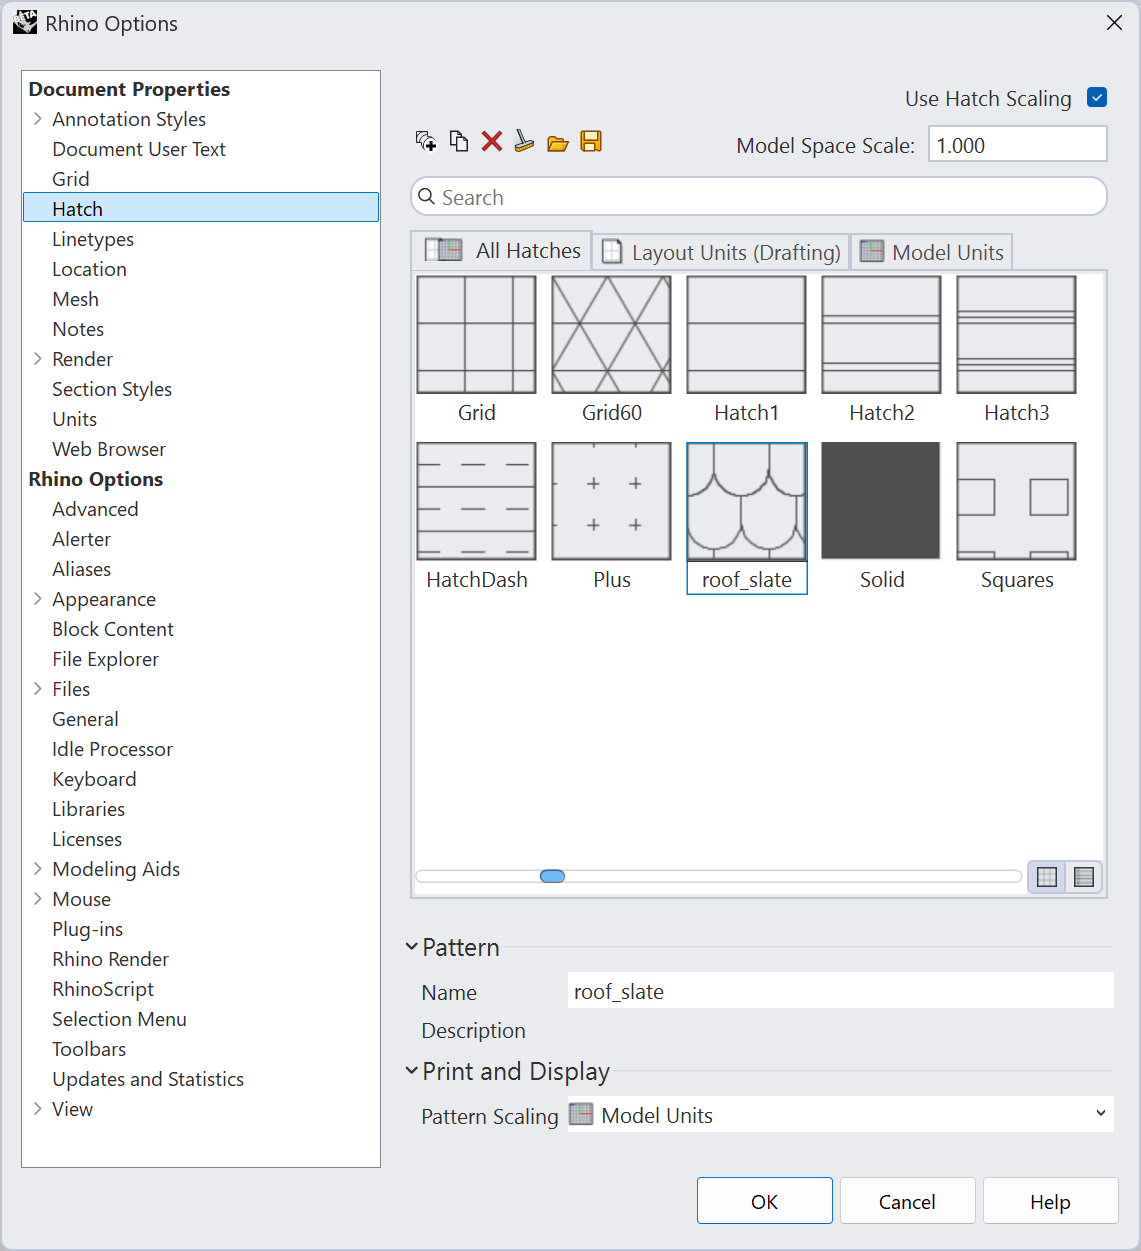Select the All Hatches tab
Viewport: 1141px width, 1251px height.
(x=502, y=251)
